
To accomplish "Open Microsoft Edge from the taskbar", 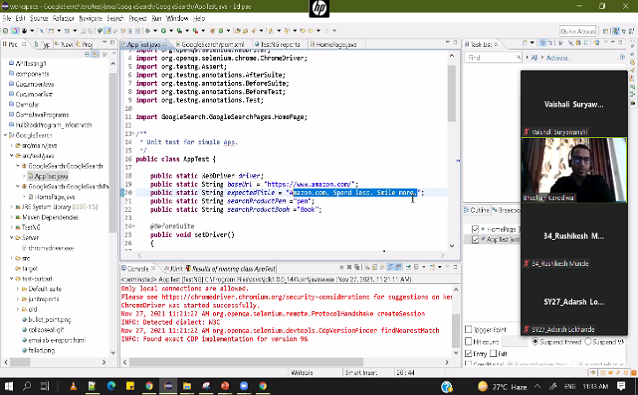I will [x=111, y=386].
